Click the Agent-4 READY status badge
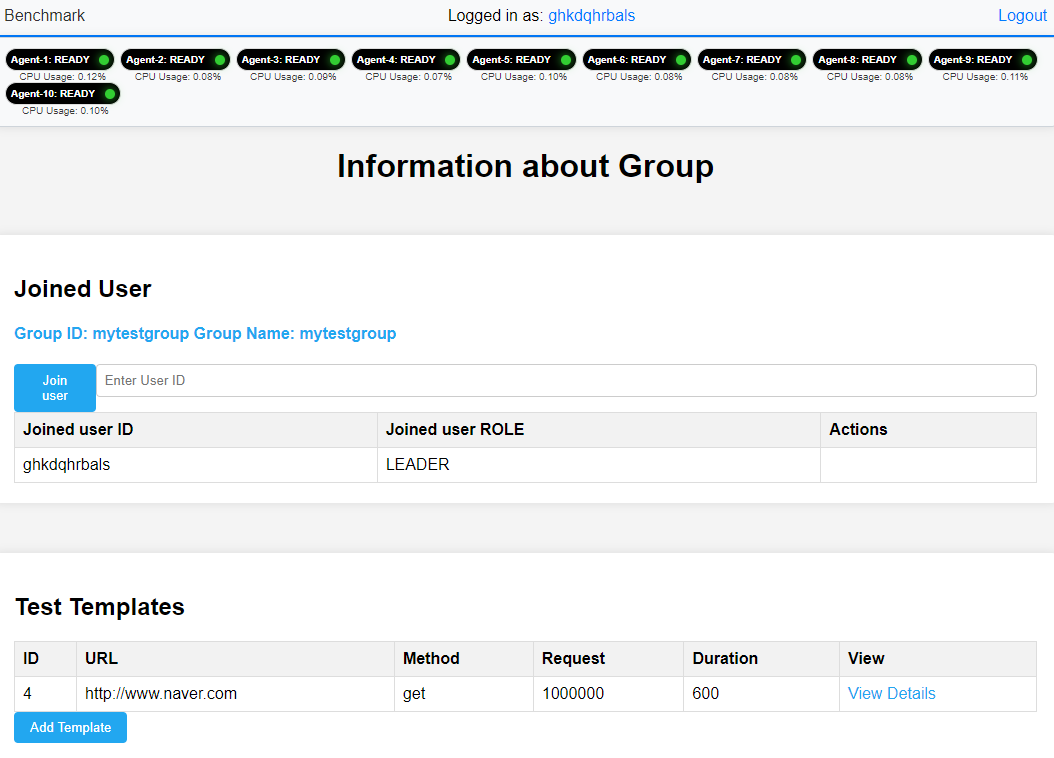The width and height of the screenshot is (1054, 758). 406,60
